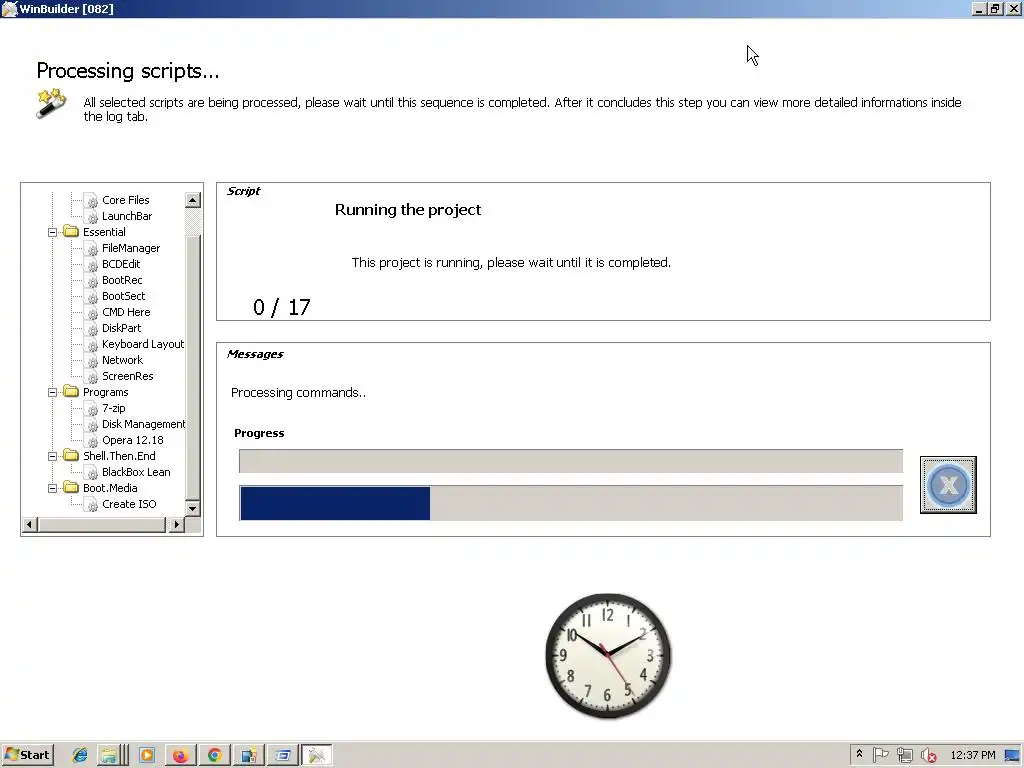
Task: Click the Boot.Media folder icon
Action: [71, 488]
